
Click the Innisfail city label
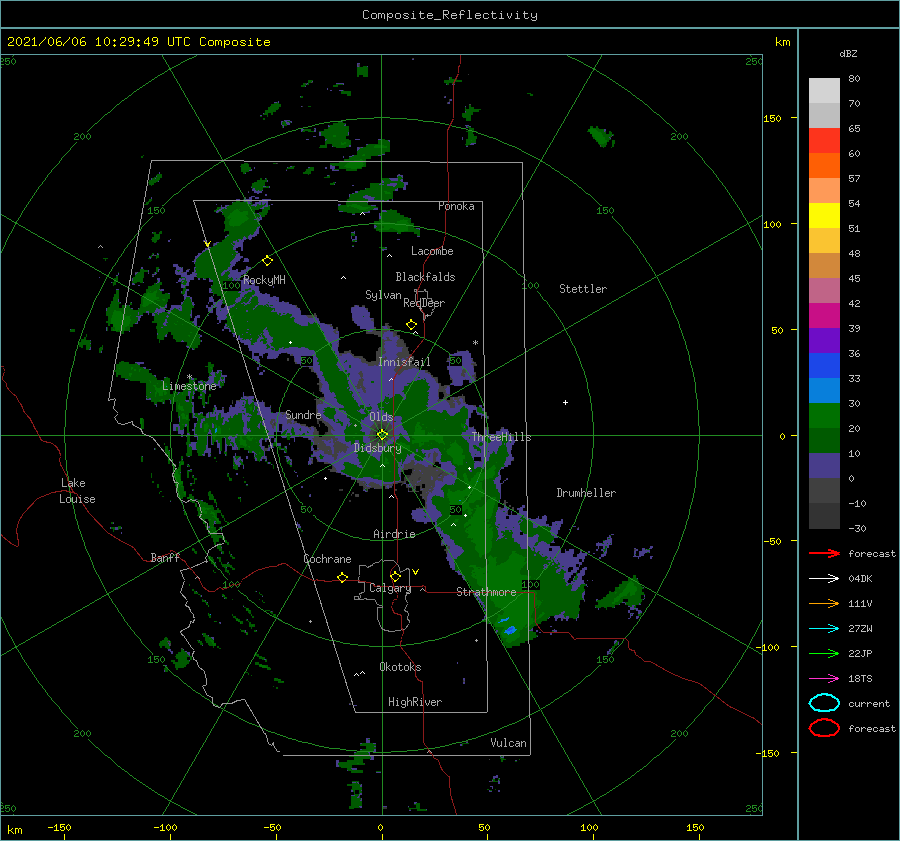[404, 362]
